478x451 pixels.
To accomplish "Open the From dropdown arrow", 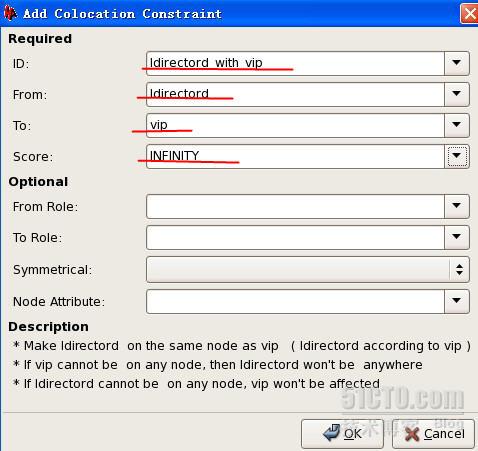I will [457, 94].
